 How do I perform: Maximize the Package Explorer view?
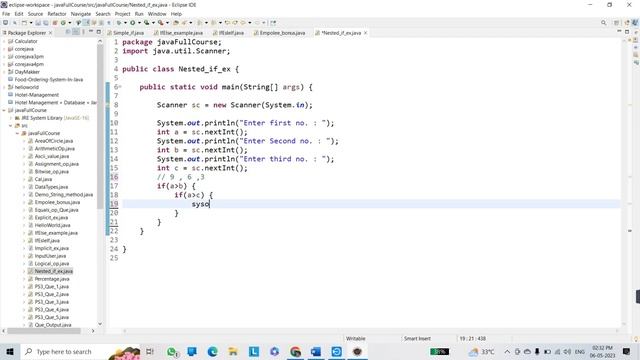tap(98, 31)
